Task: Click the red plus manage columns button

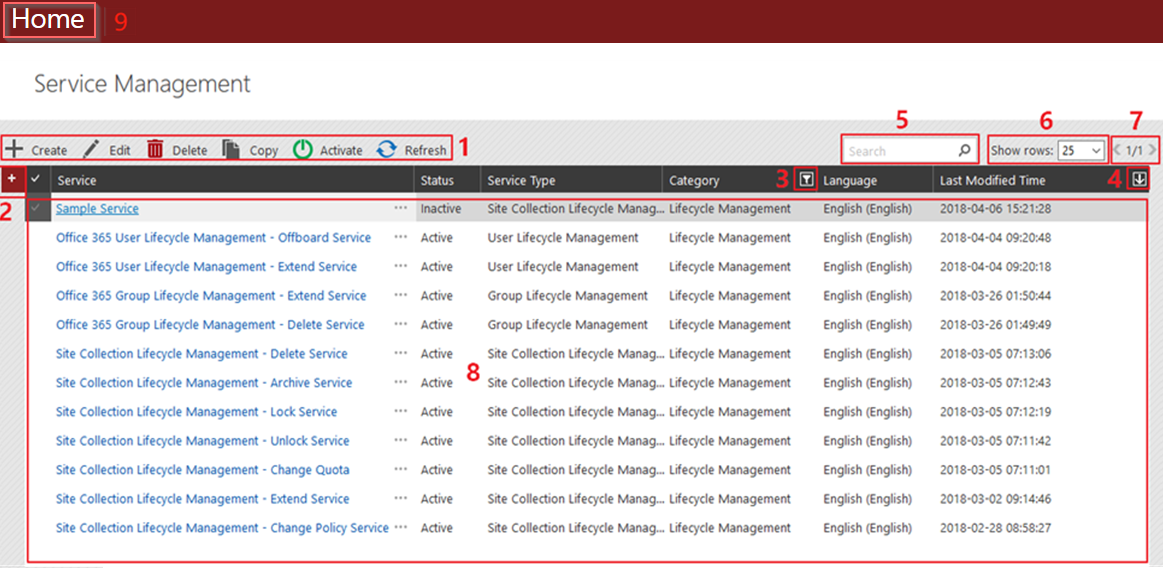Action: (13, 179)
